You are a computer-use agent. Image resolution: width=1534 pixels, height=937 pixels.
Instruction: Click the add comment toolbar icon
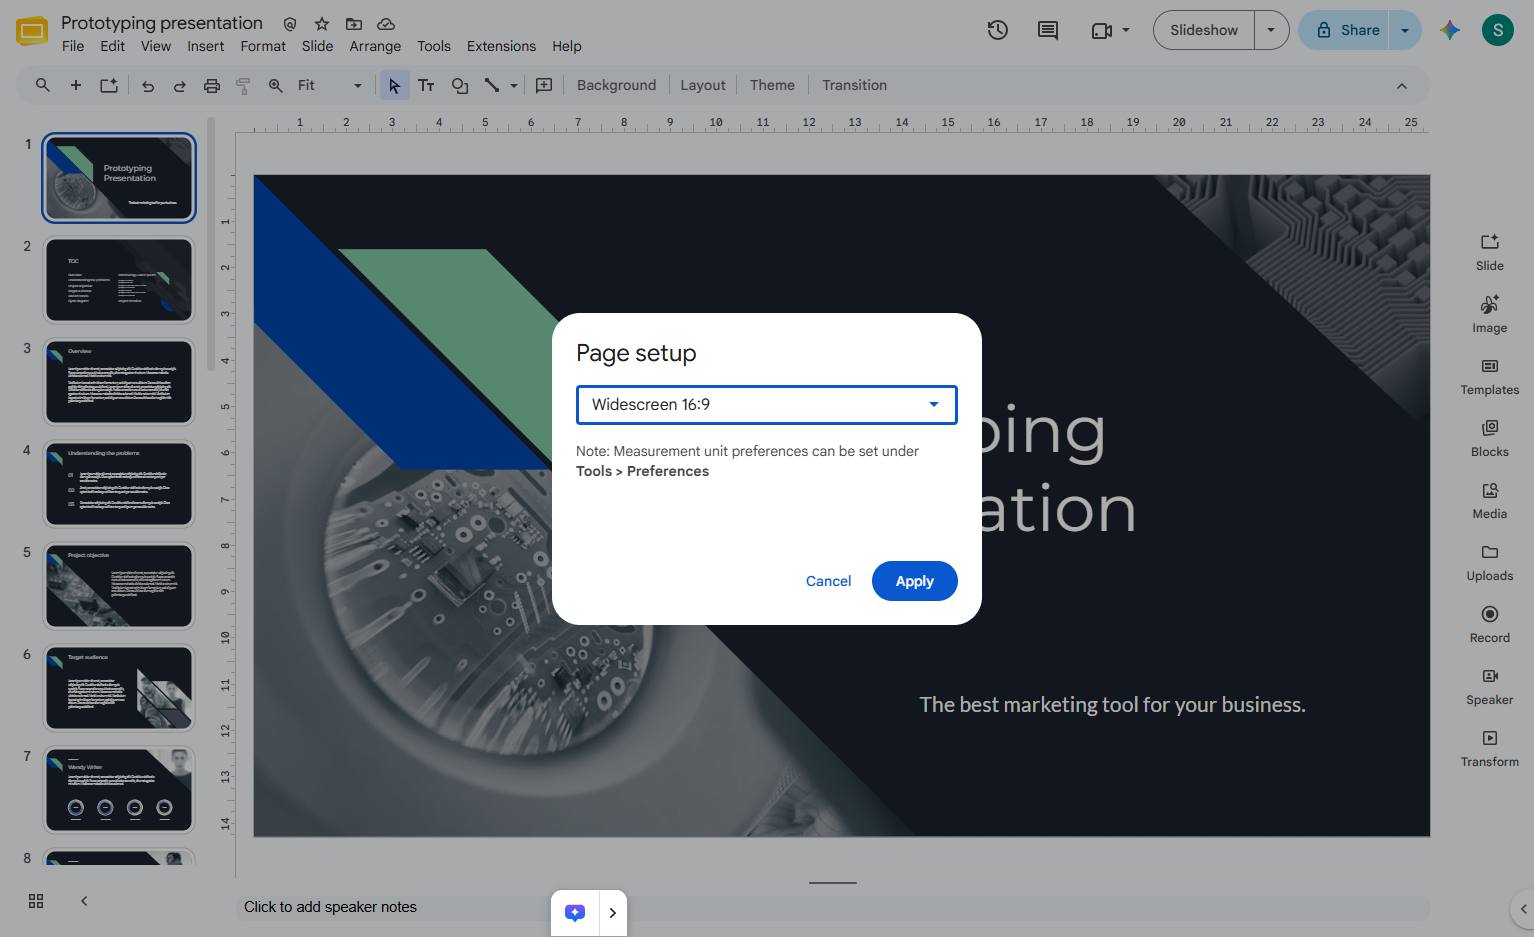point(544,86)
